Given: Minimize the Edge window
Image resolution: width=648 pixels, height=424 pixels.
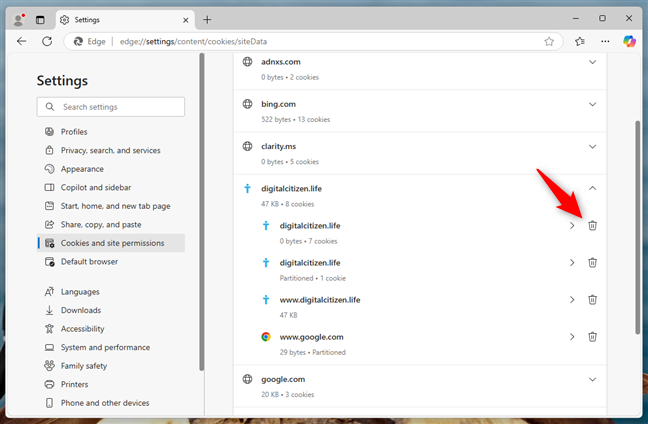Looking at the screenshot, I should (x=576, y=19).
